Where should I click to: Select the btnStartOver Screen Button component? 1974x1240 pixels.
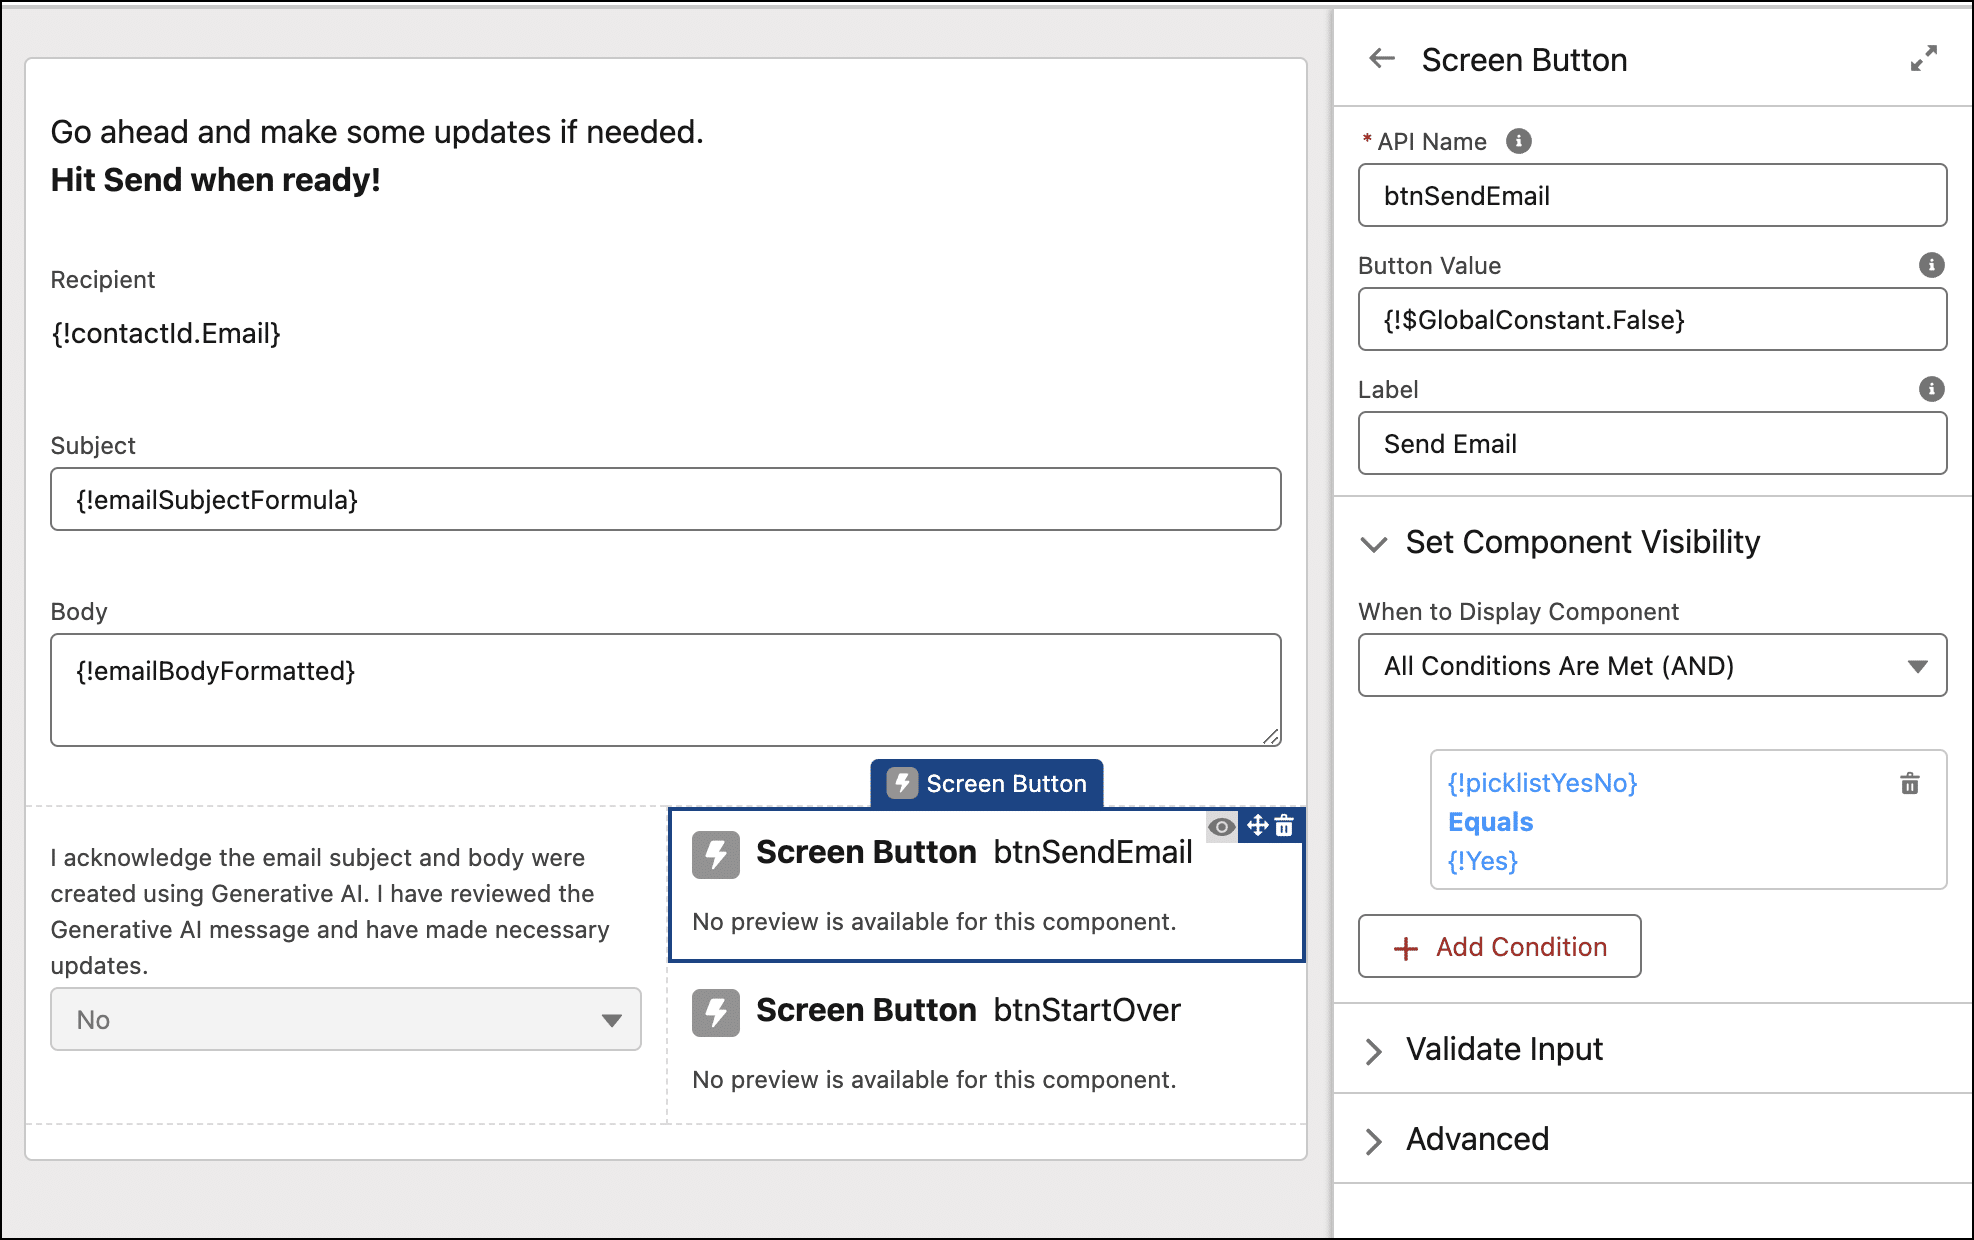pos(986,1043)
